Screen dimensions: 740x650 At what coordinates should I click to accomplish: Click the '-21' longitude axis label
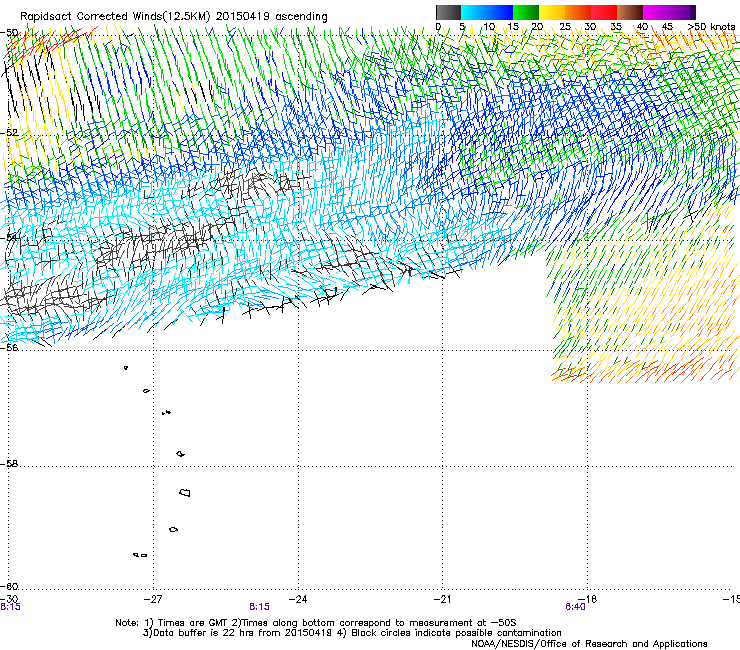(442, 599)
